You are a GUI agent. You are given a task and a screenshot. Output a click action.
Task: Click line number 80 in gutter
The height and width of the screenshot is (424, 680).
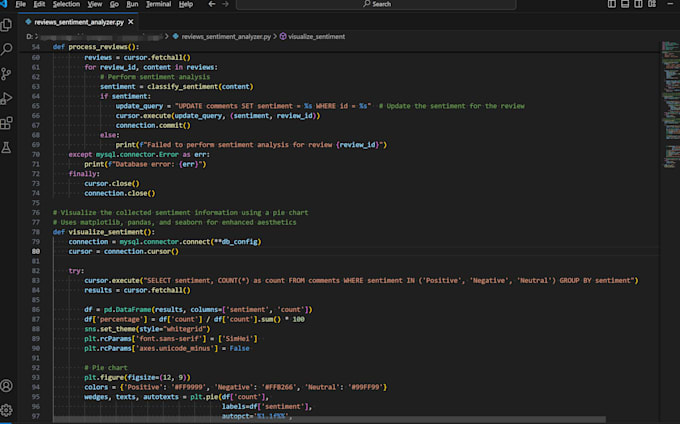pyautogui.click(x=36, y=251)
